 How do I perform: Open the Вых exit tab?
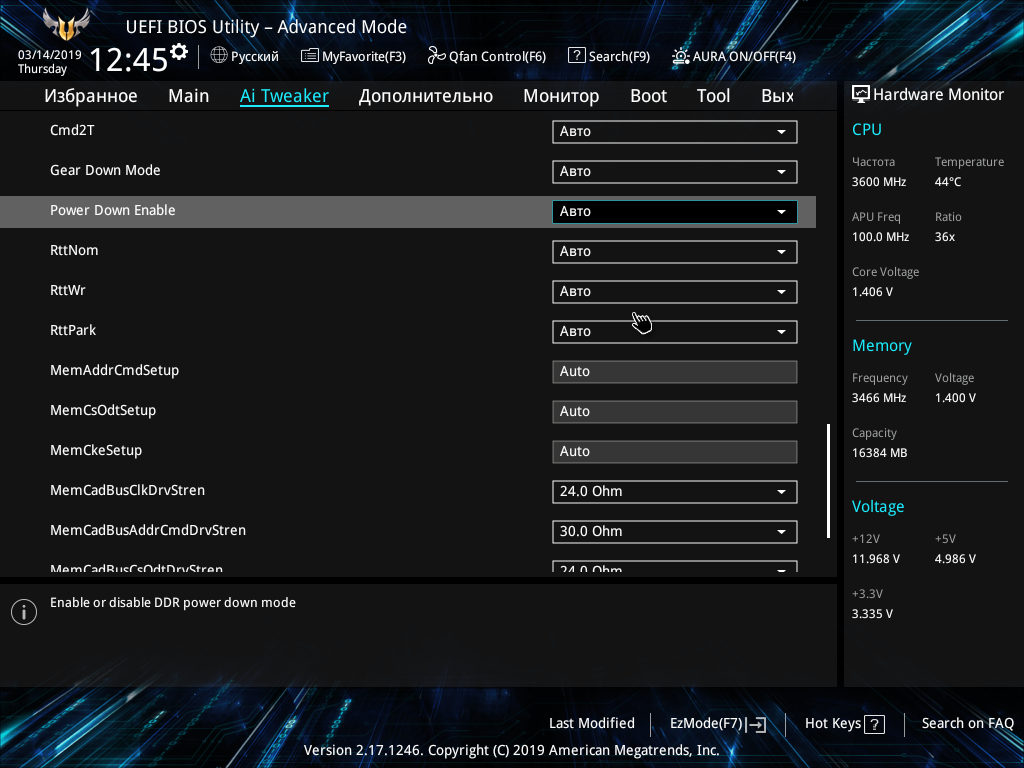(x=778, y=96)
